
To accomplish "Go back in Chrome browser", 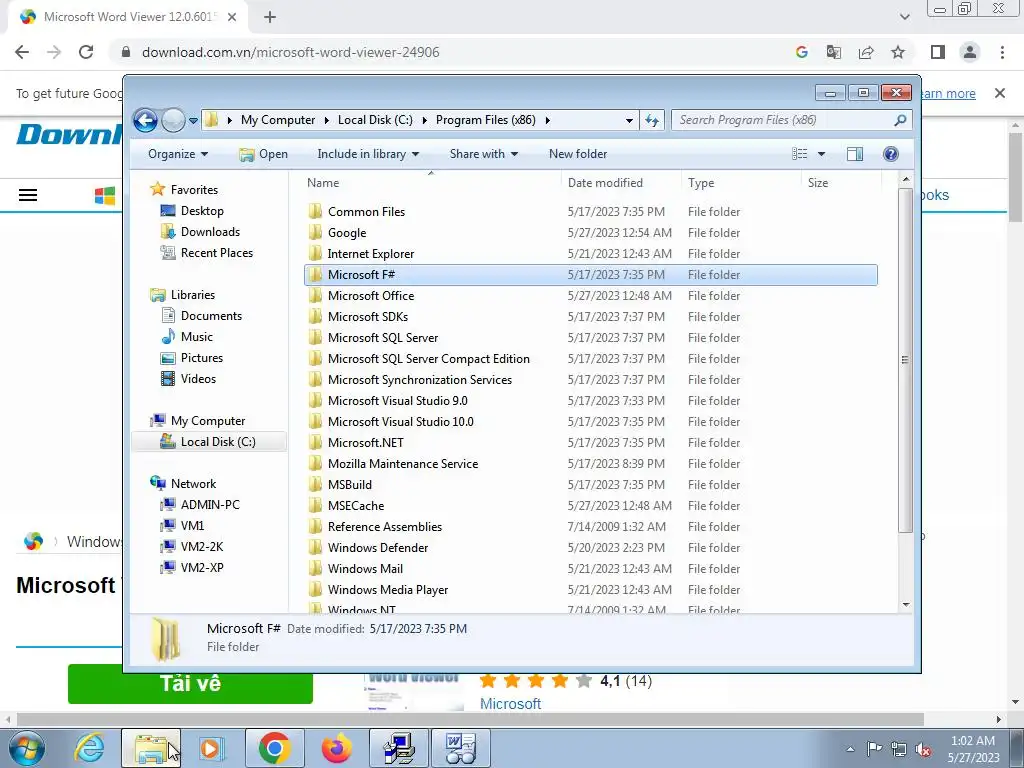I will [22, 52].
